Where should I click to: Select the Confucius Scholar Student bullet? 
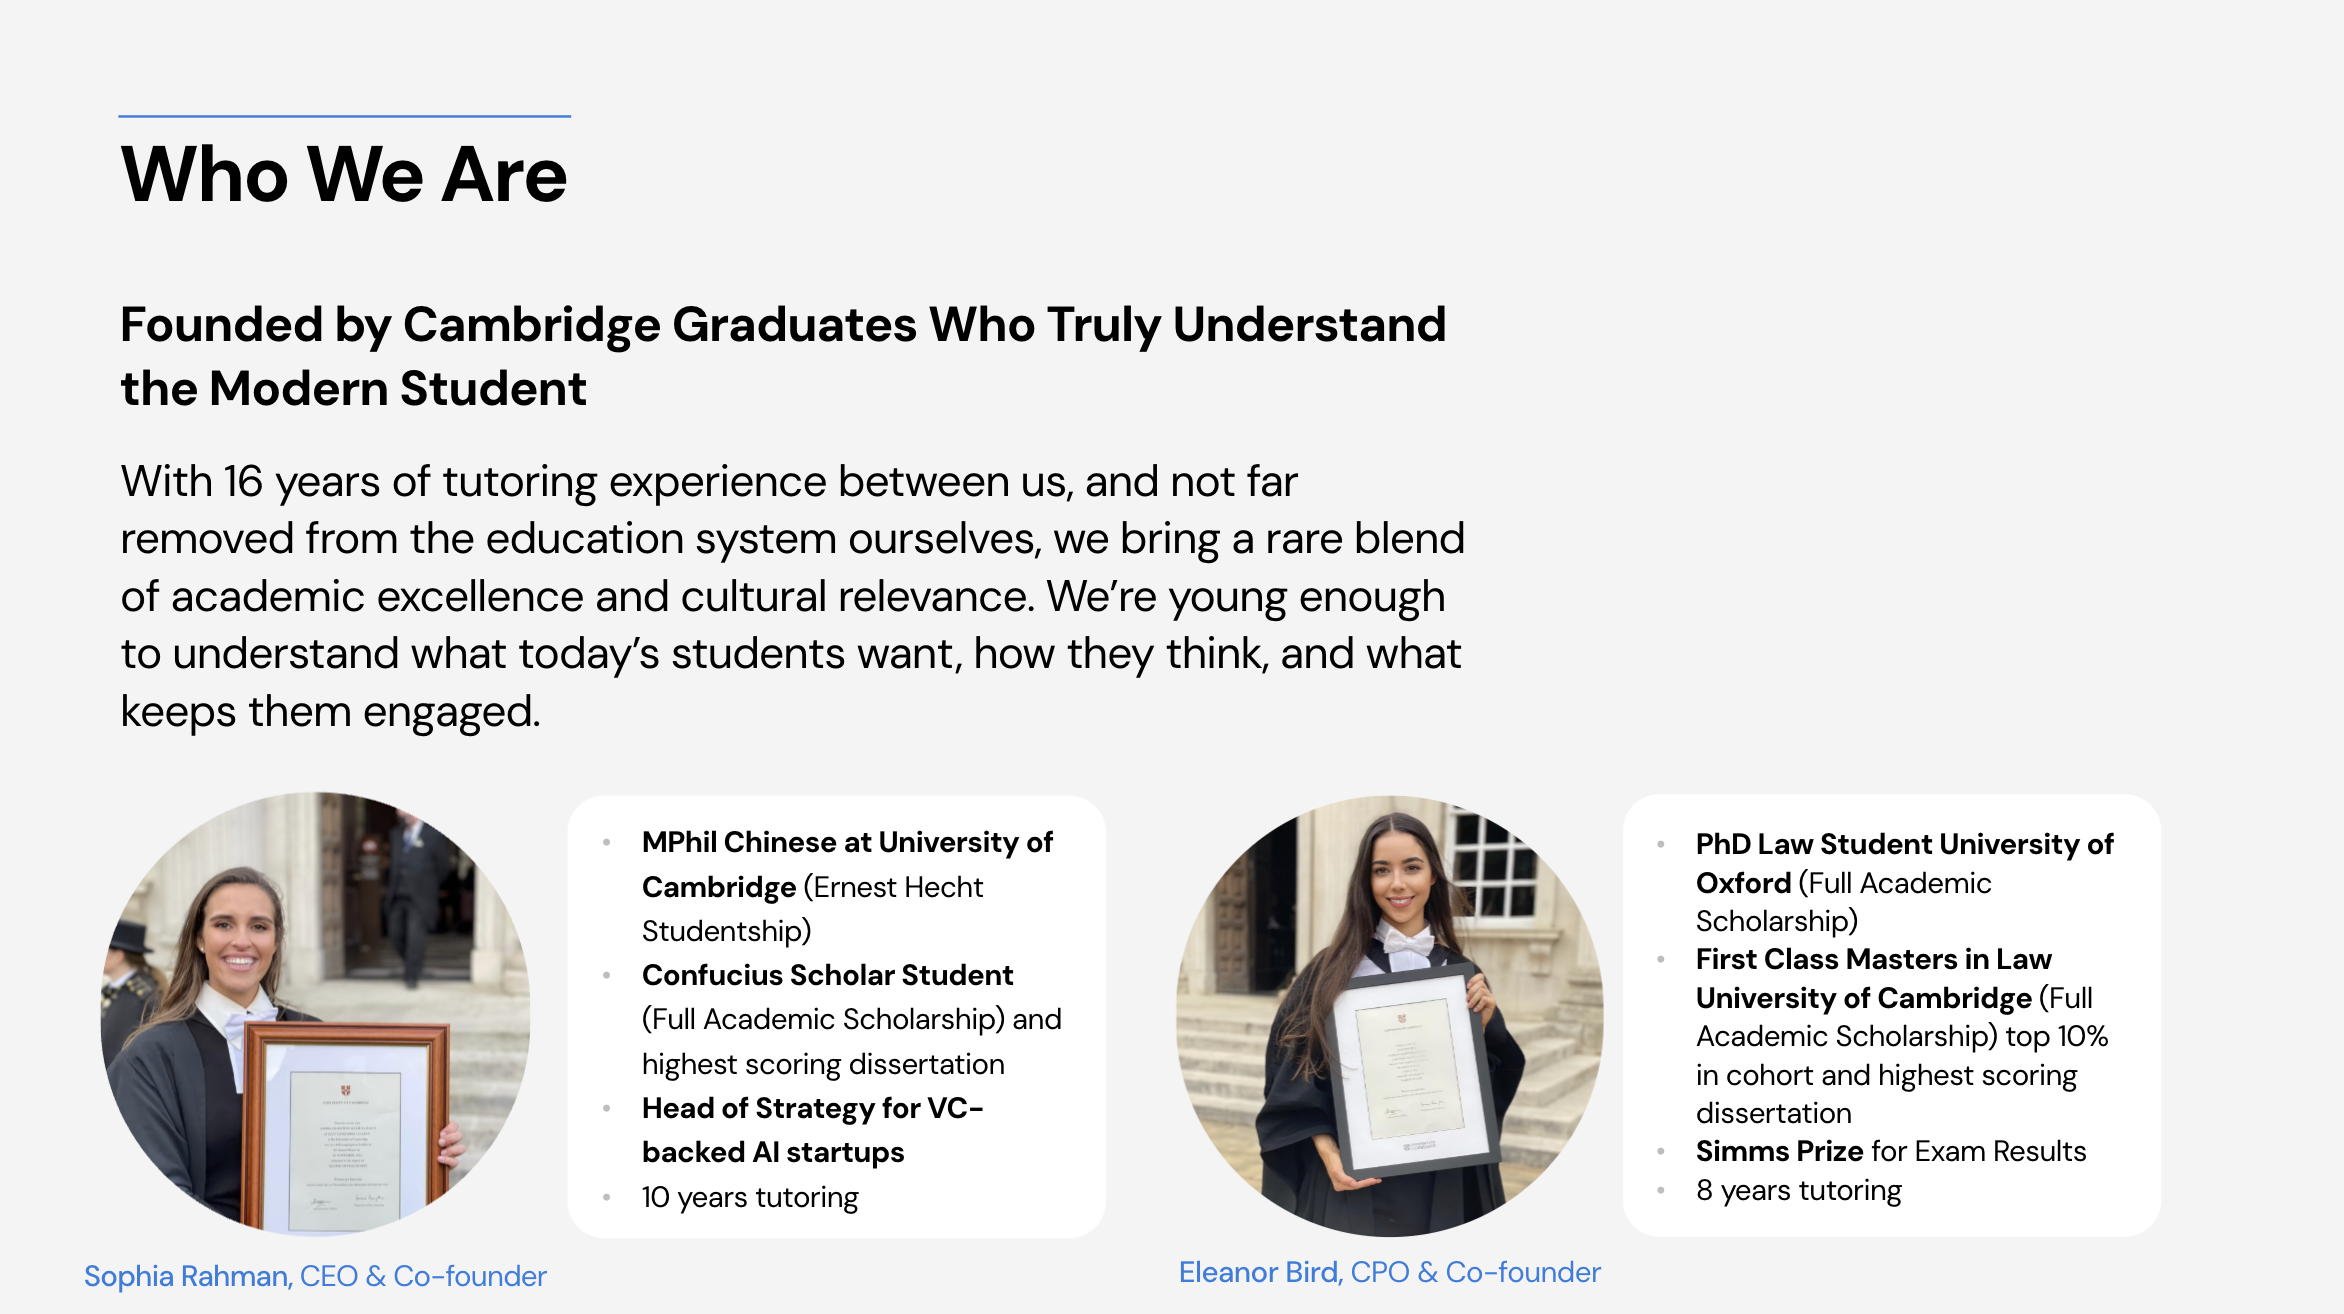click(x=851, y=1019)
